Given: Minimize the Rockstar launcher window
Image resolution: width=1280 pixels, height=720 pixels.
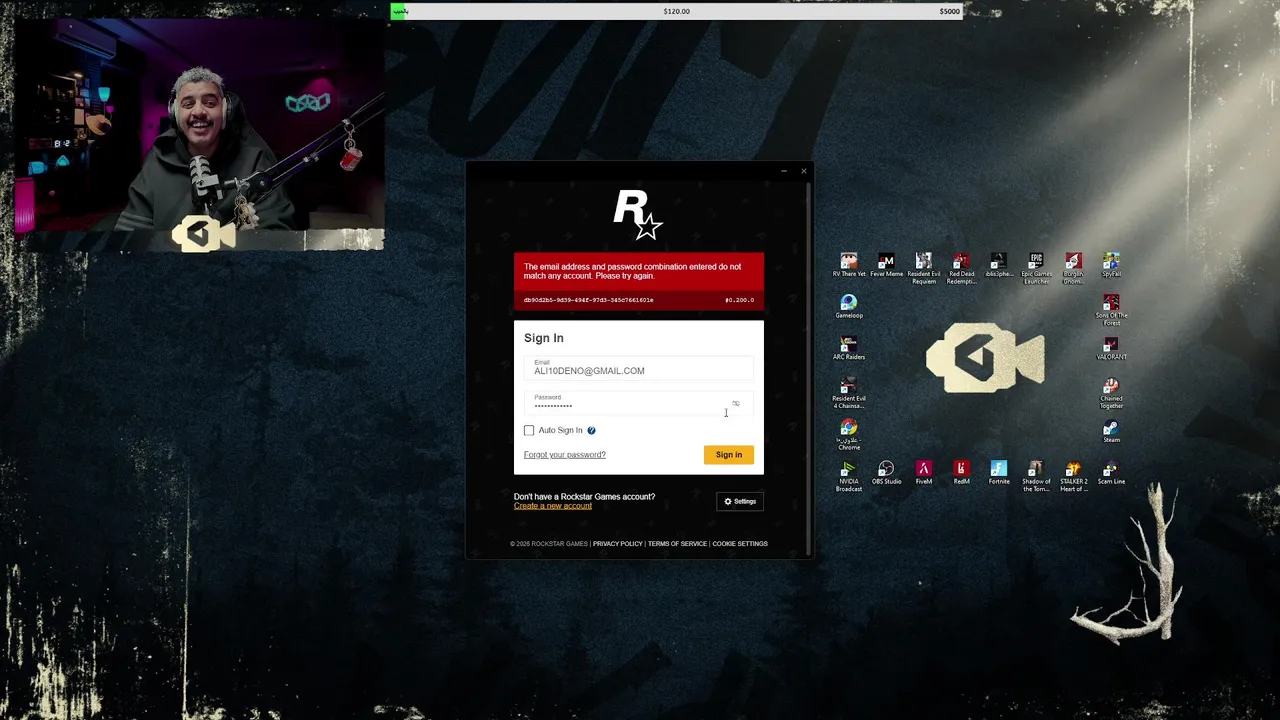Looking at the screenshot, I should point(783,171).
